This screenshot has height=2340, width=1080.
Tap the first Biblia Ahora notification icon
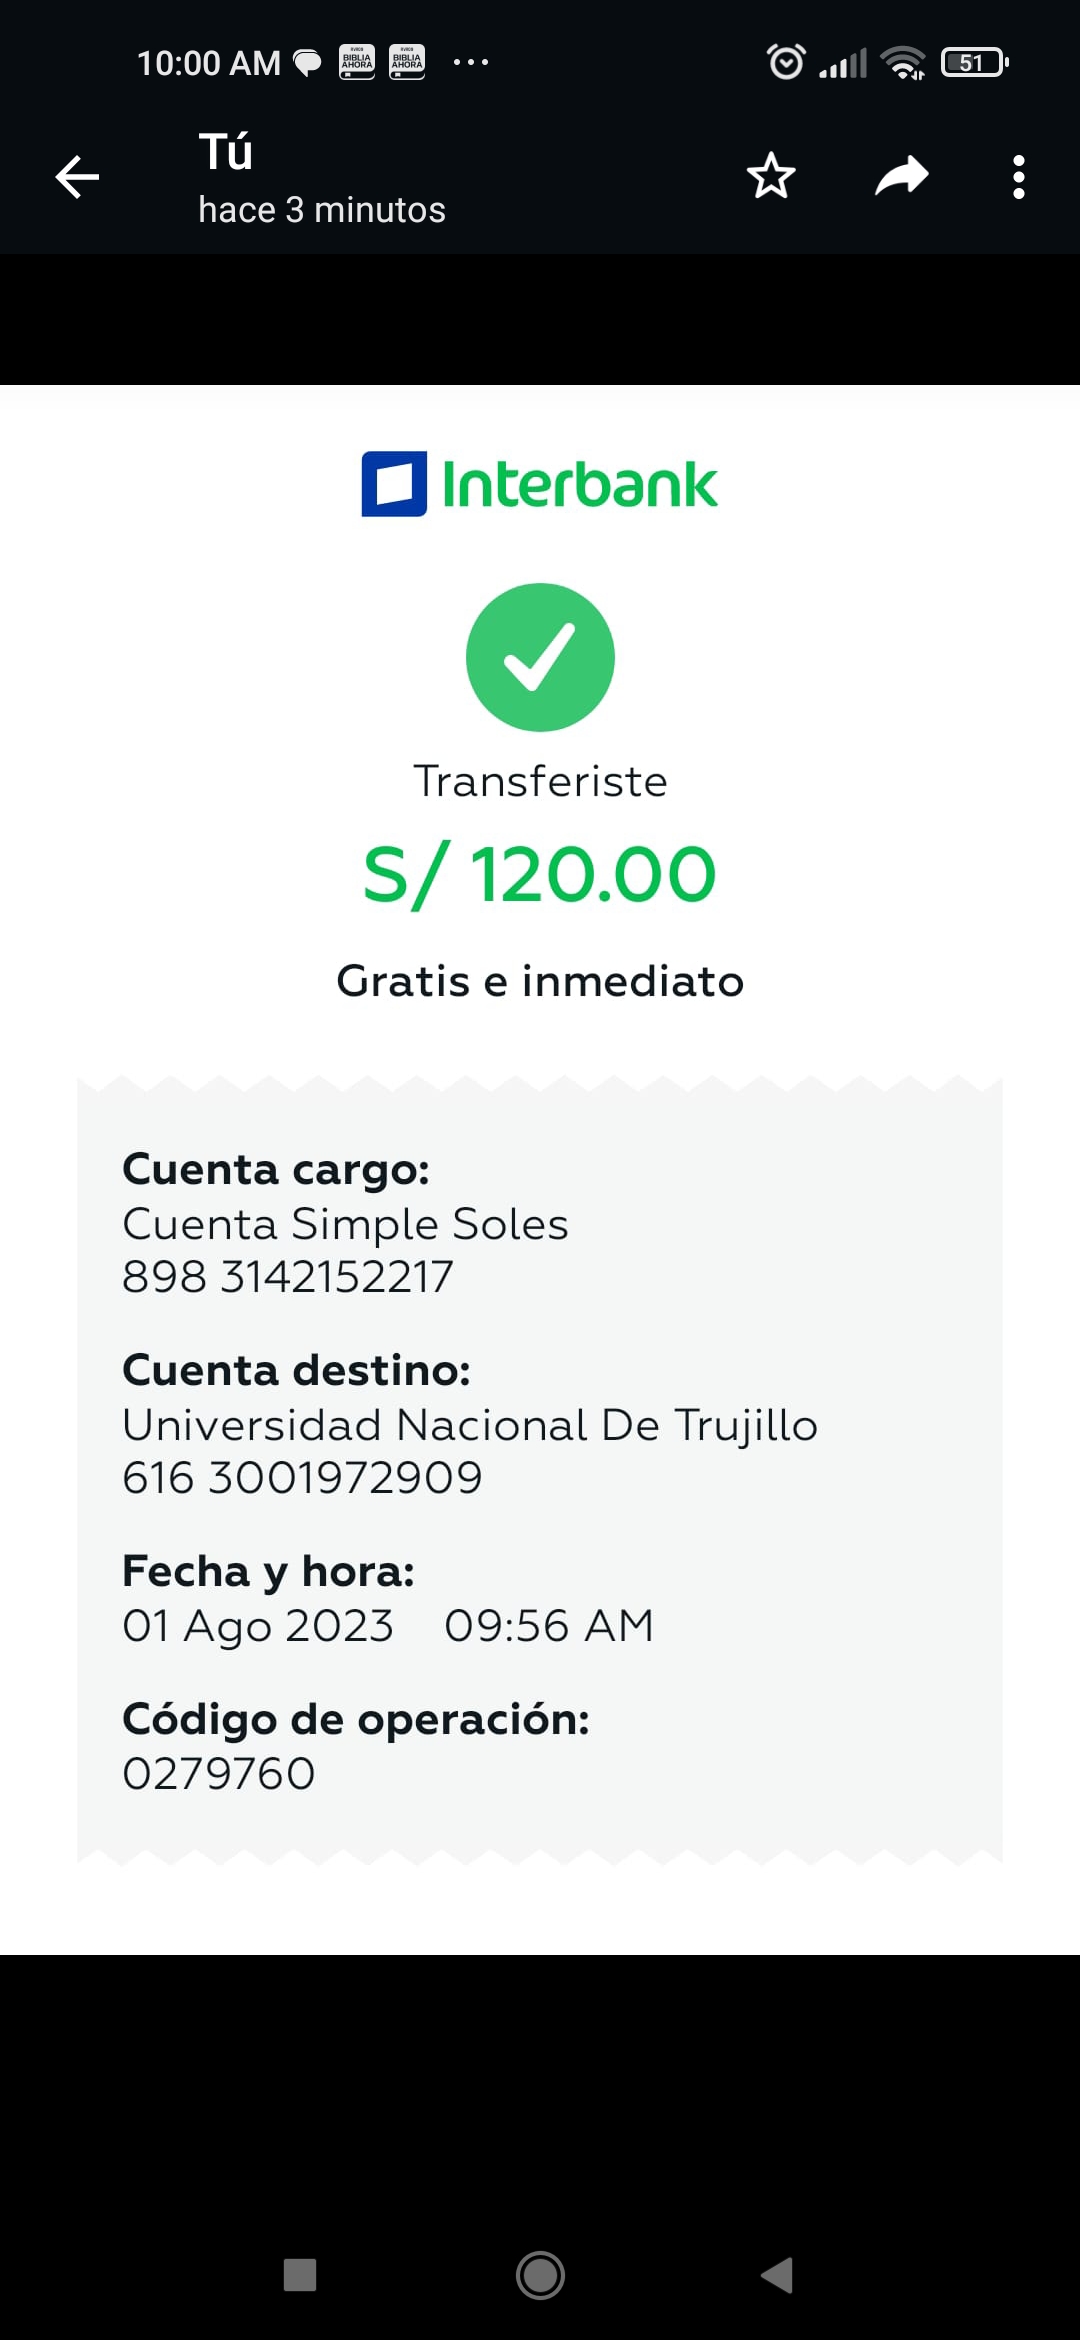point(357,62)
